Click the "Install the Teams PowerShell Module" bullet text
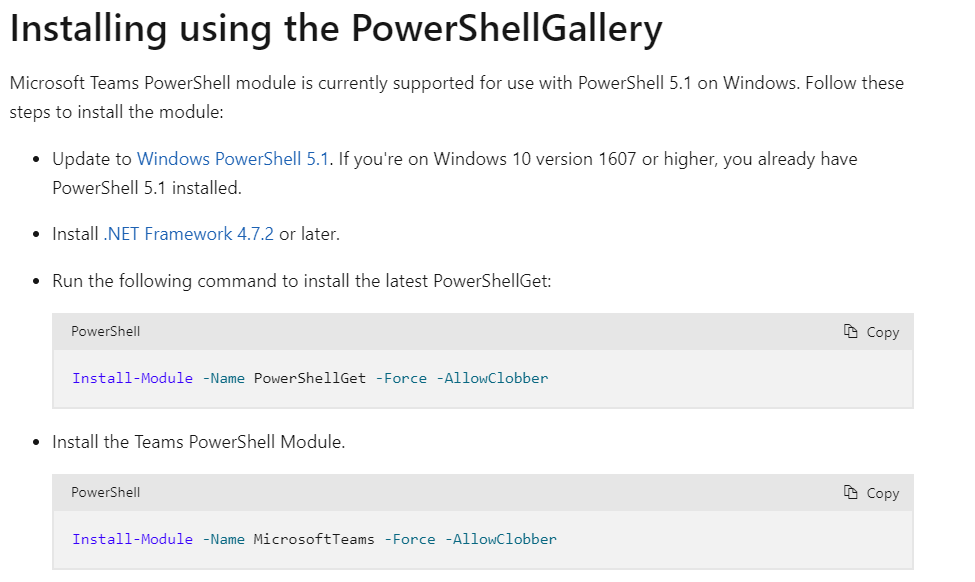This screenshot has width=975, height=582. 198,442
